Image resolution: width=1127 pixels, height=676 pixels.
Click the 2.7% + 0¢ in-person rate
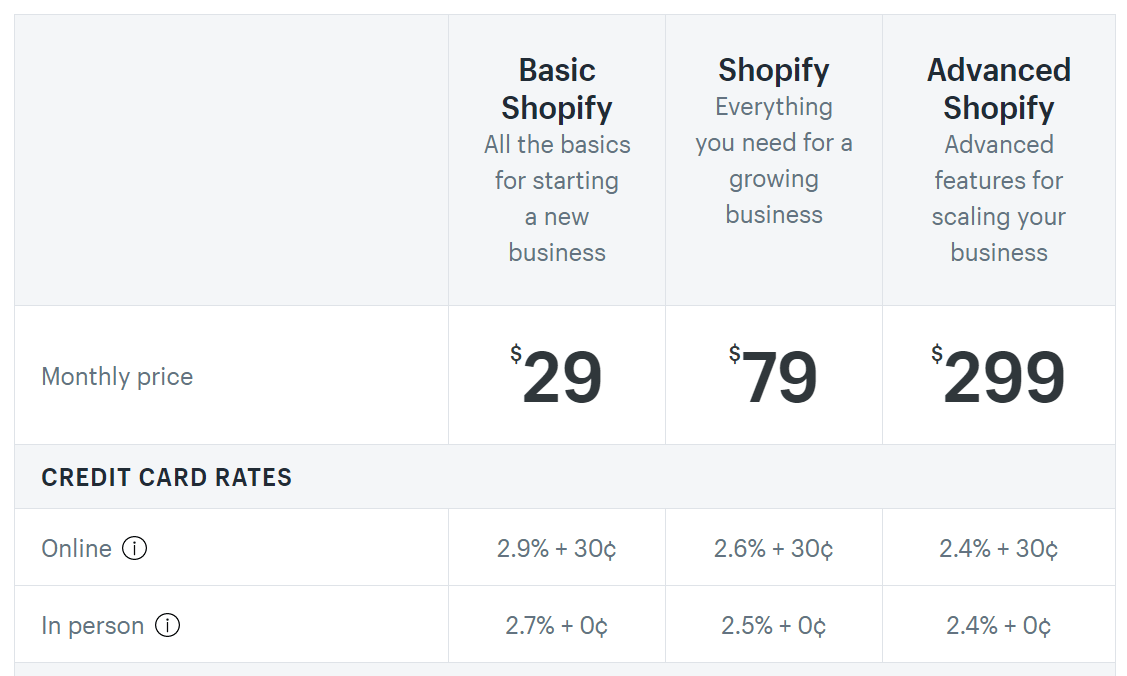click(x=557, y=626)
